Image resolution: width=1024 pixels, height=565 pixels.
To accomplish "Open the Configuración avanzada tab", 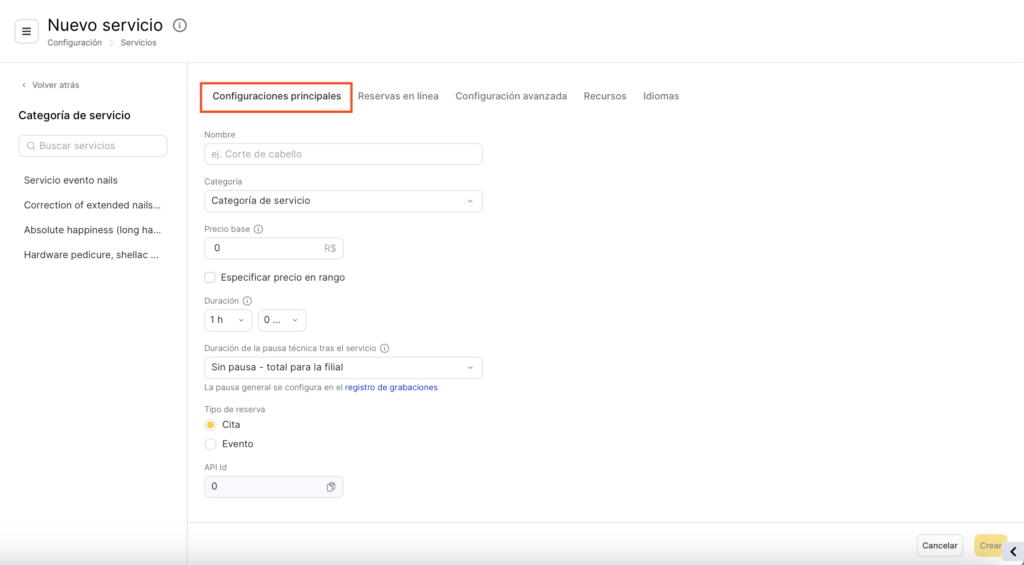I will click(x=511, y=96).
